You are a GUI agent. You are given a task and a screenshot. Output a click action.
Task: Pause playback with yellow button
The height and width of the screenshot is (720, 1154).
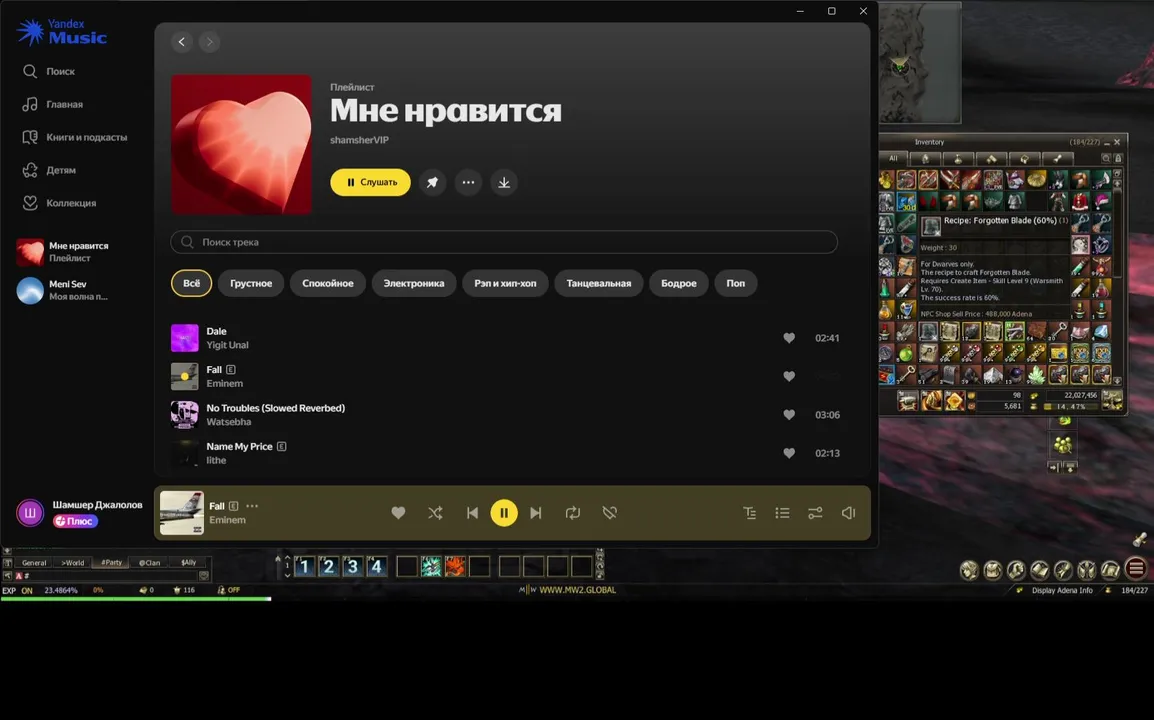(x=504, y=513)
